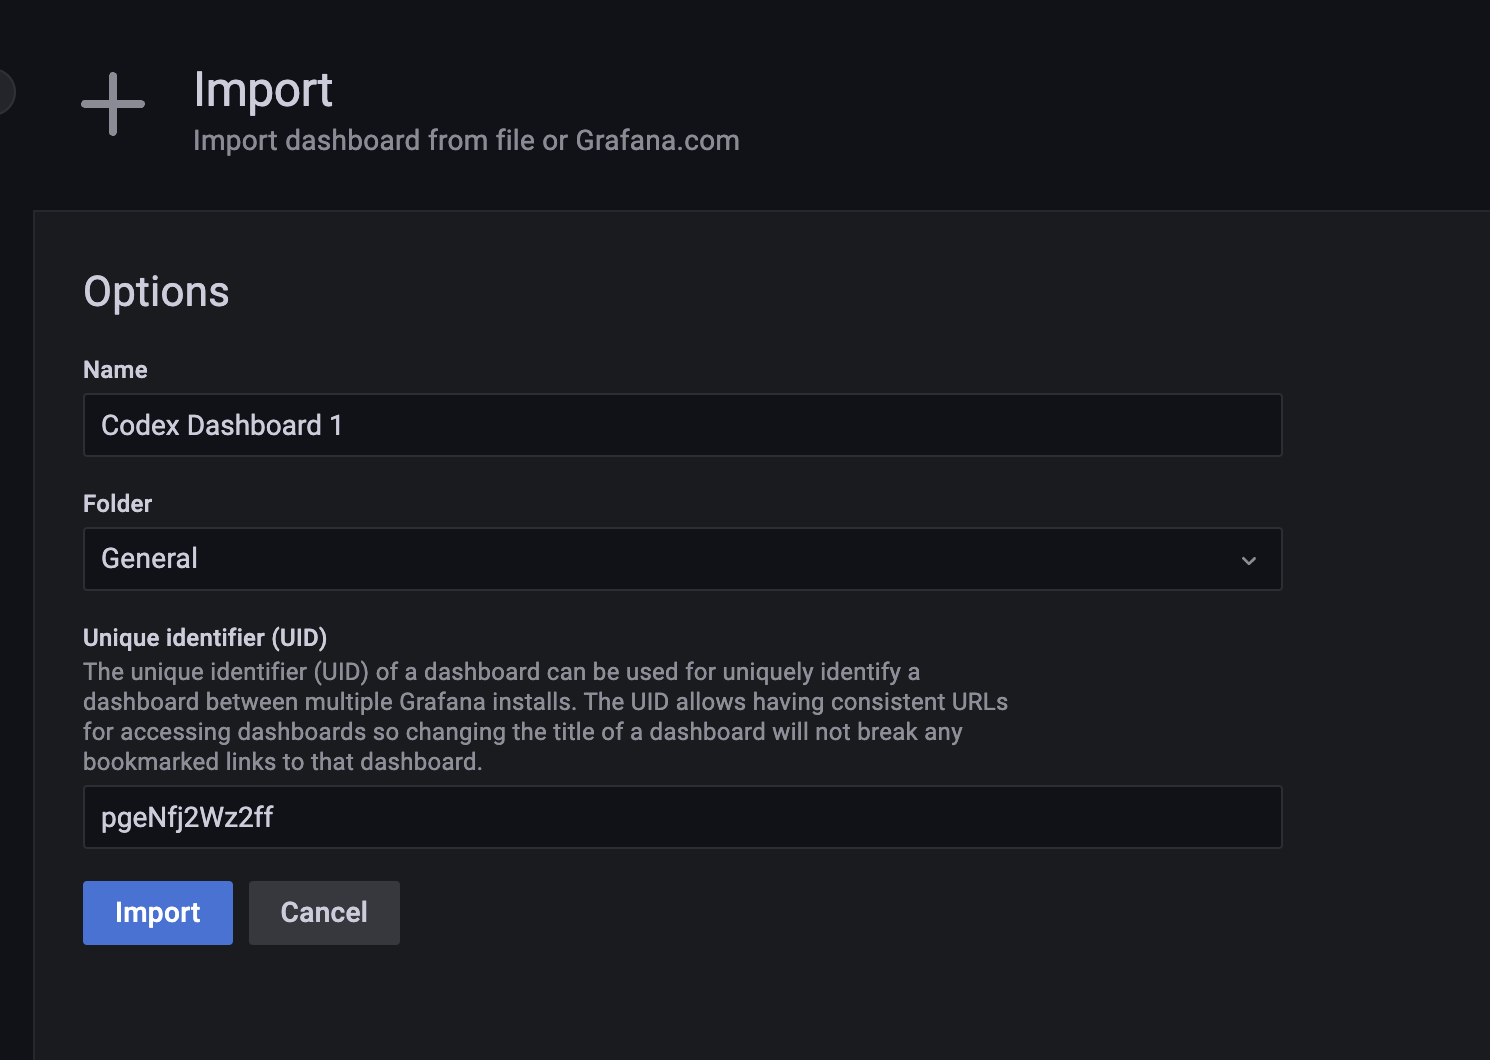Click the chevron arrow in Folder dropdown
Screen dimensions: 1490x1060
click(1248, 560)
